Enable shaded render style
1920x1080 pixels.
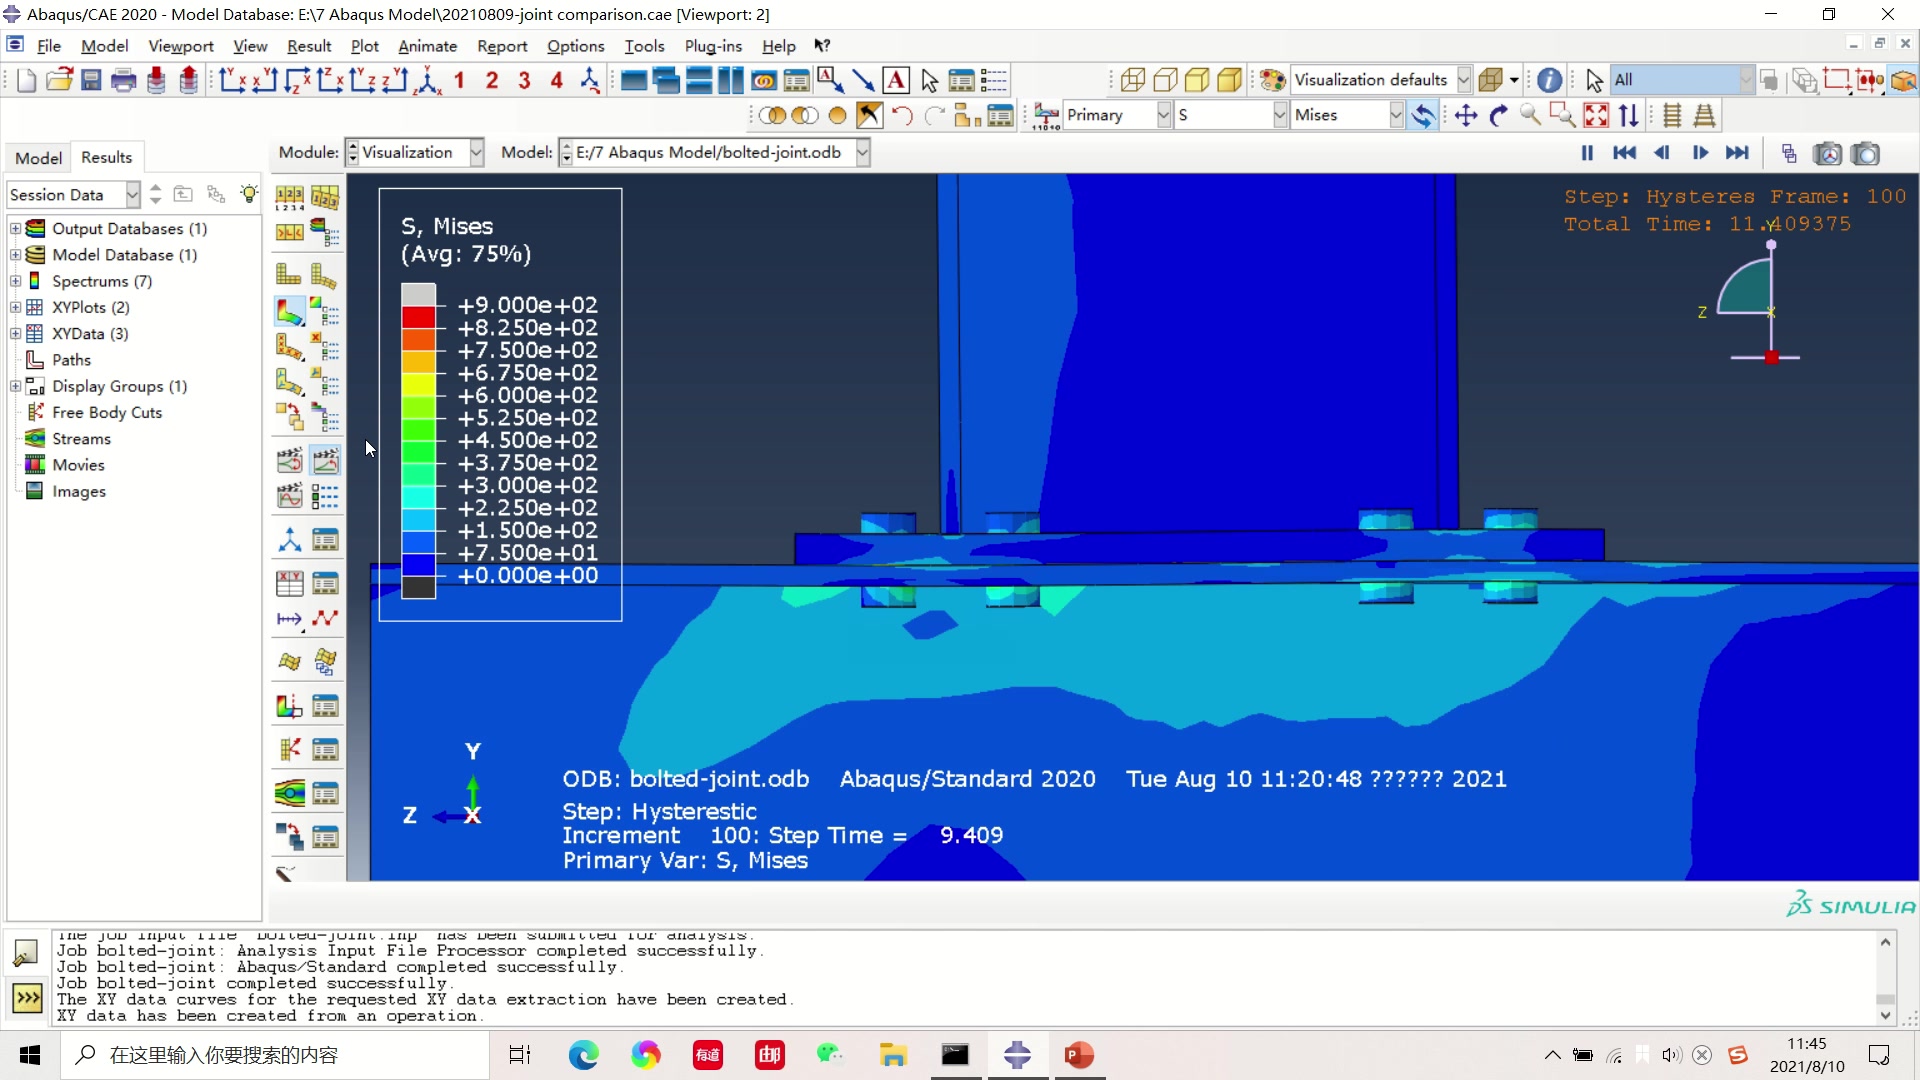click(1230, 80)
